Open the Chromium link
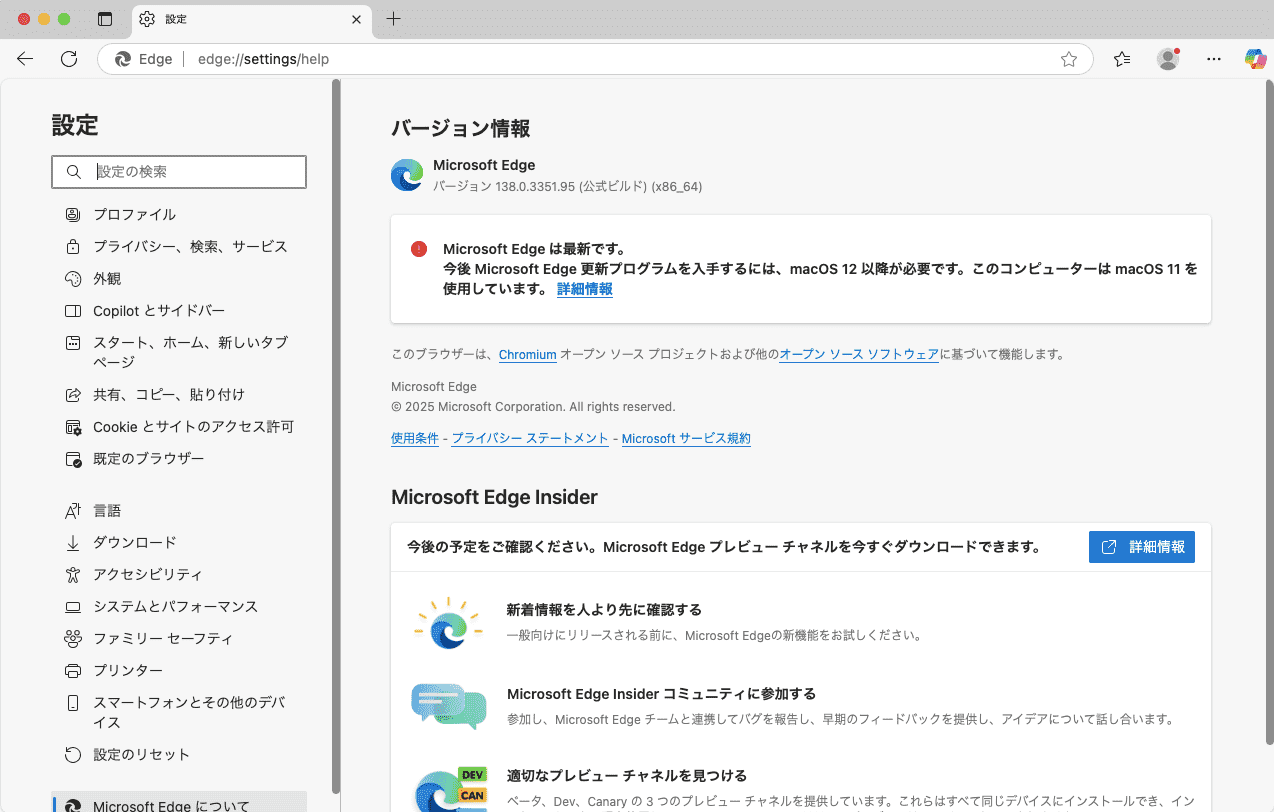Viewport: 1274px width, 812px height. [527, 354]
